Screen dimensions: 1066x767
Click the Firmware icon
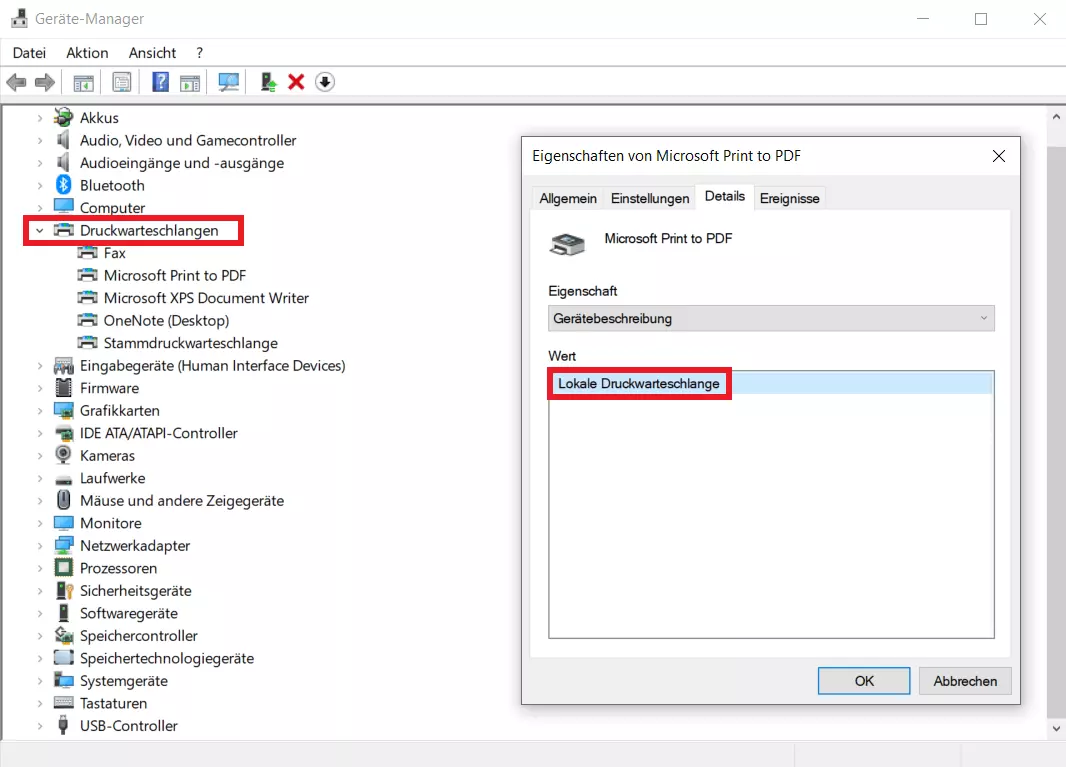63,388
